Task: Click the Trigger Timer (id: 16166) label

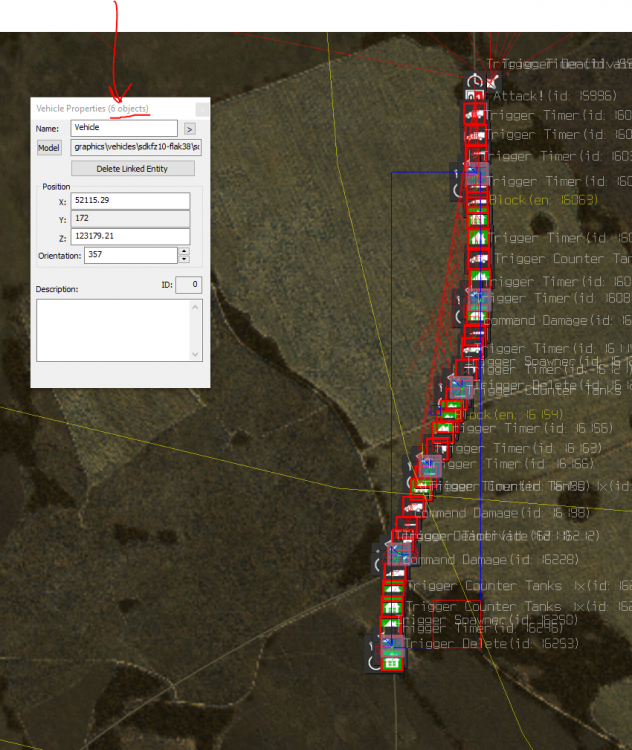Action: 511,464
